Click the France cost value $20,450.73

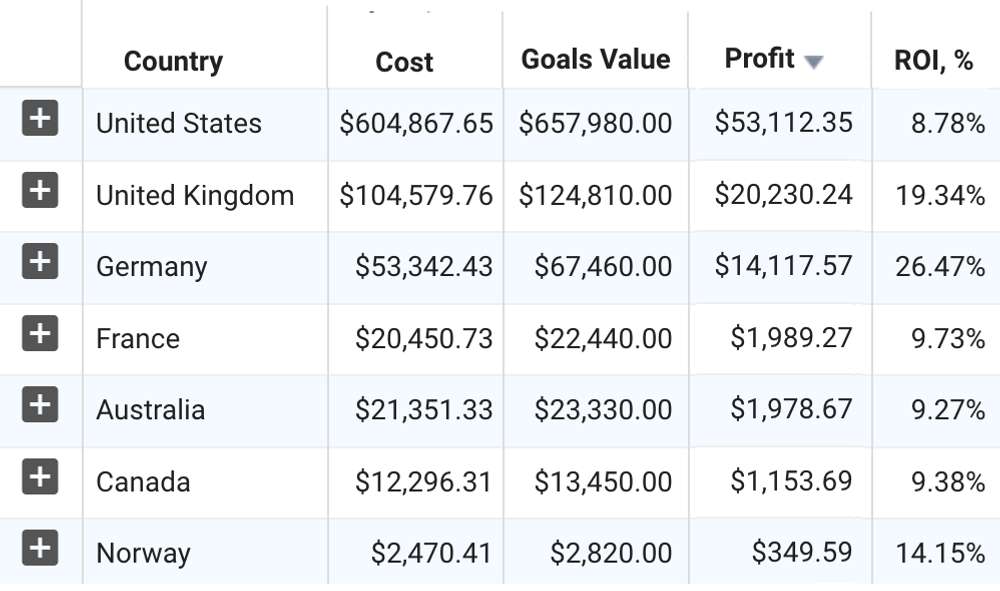424,339
